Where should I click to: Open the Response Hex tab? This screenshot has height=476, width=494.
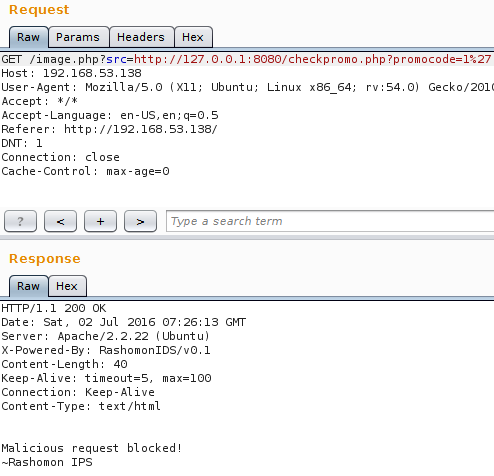[x=67, y=286]
